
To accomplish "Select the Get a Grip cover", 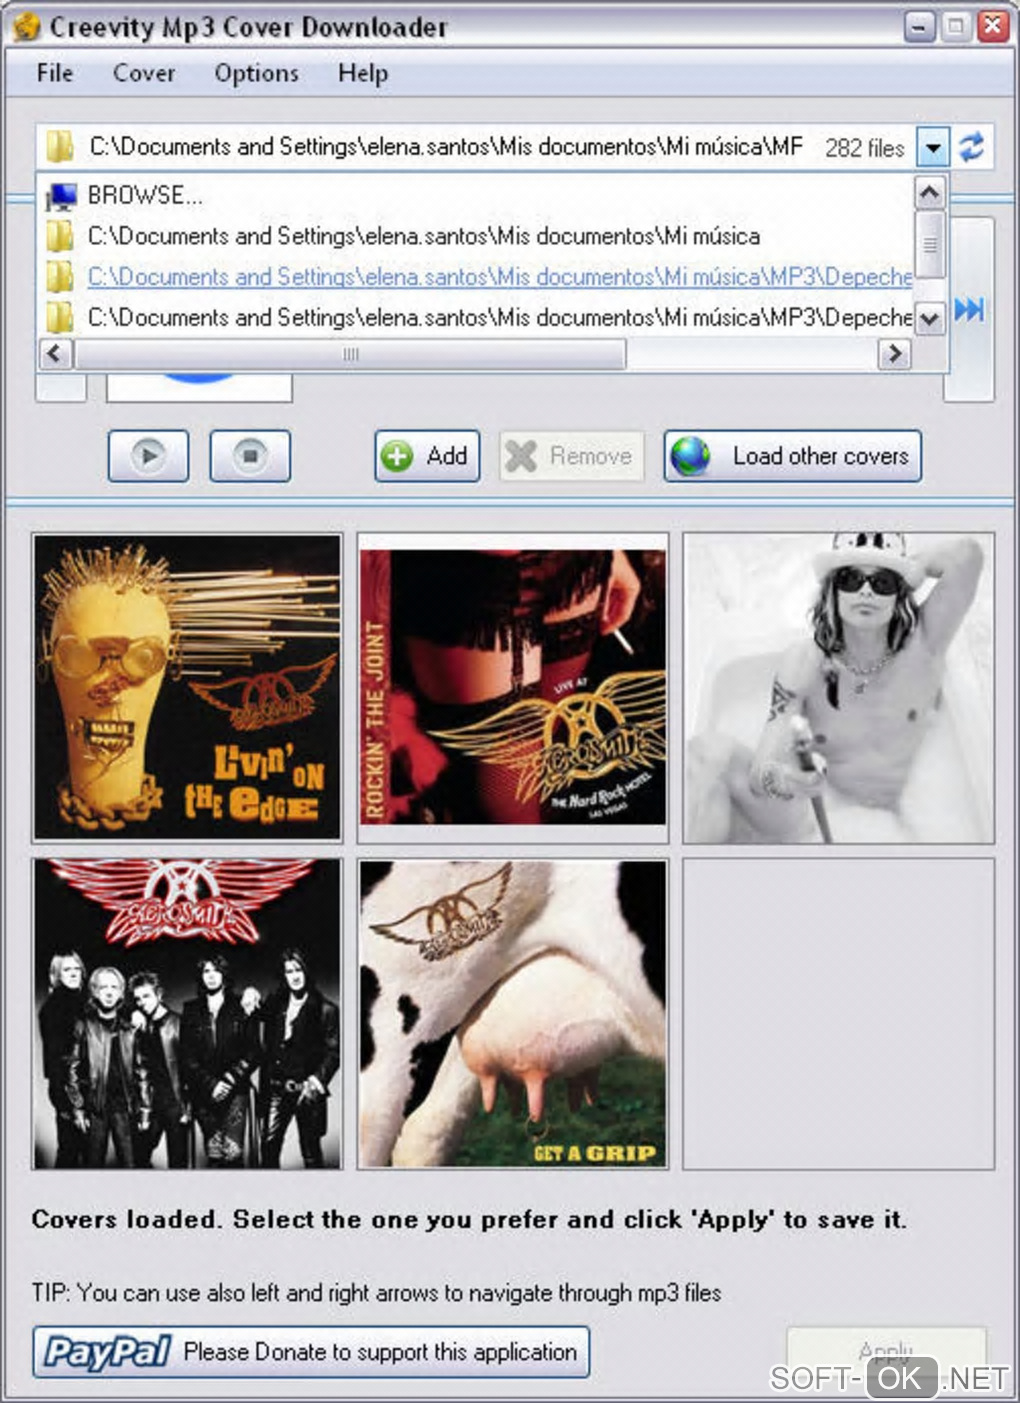I will pos(513,1013).
